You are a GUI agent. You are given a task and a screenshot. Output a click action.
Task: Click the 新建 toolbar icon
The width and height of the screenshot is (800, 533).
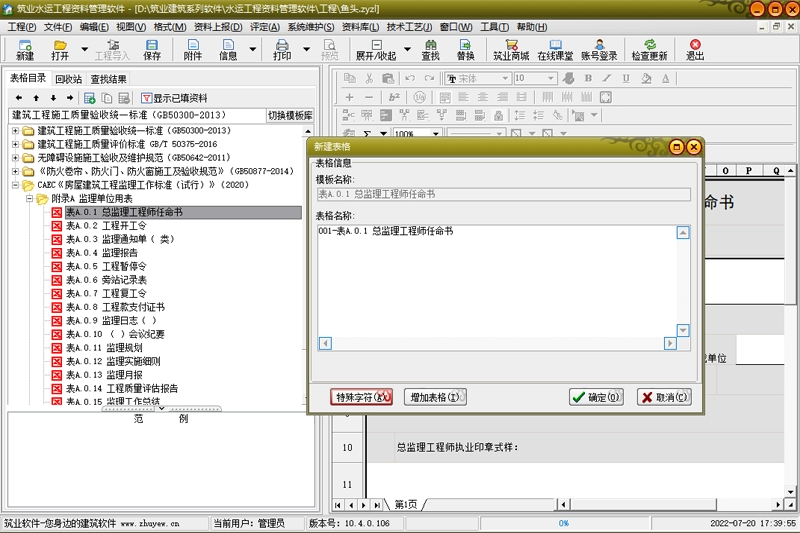coord(24,49)
